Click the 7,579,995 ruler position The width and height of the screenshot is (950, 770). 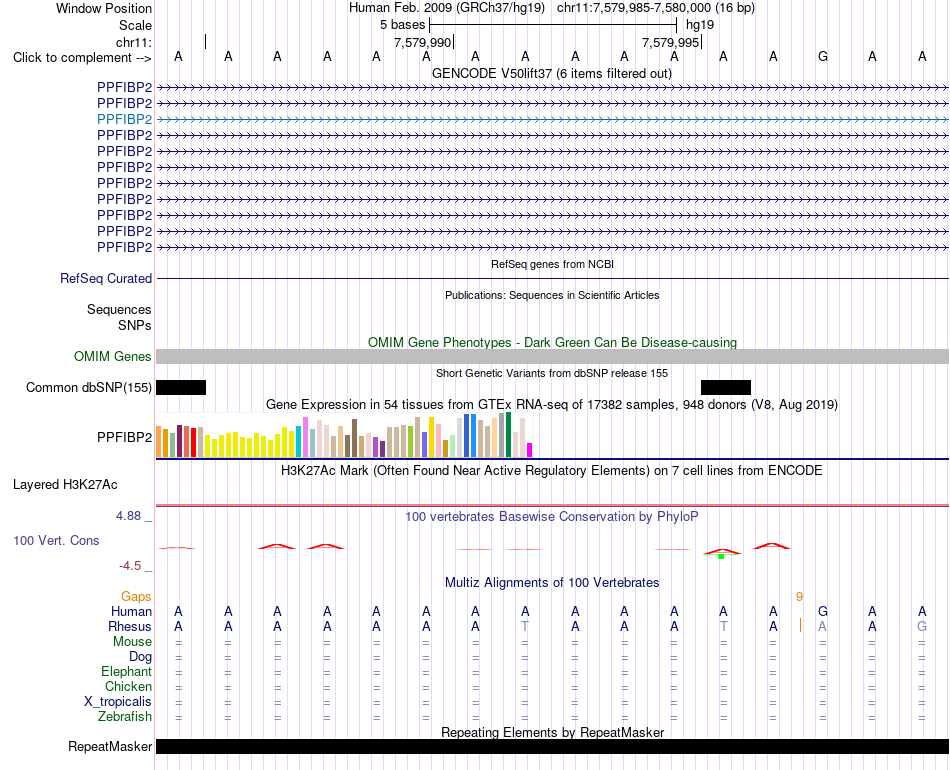(x=671, y=42)
